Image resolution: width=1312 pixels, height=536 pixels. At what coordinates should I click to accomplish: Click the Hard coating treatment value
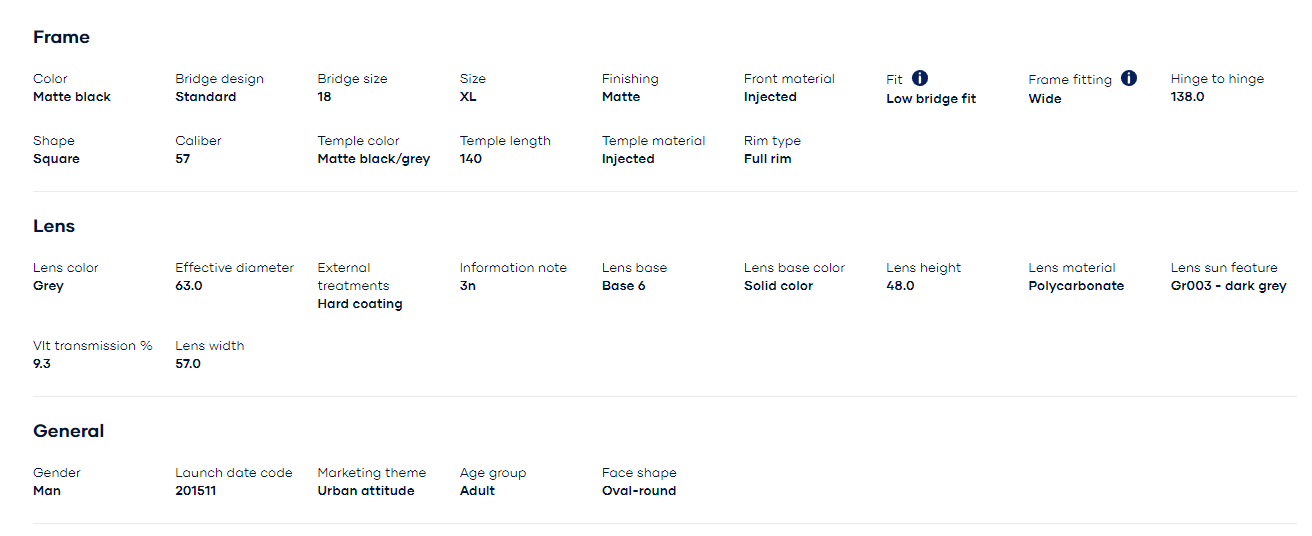coord(360,304)
